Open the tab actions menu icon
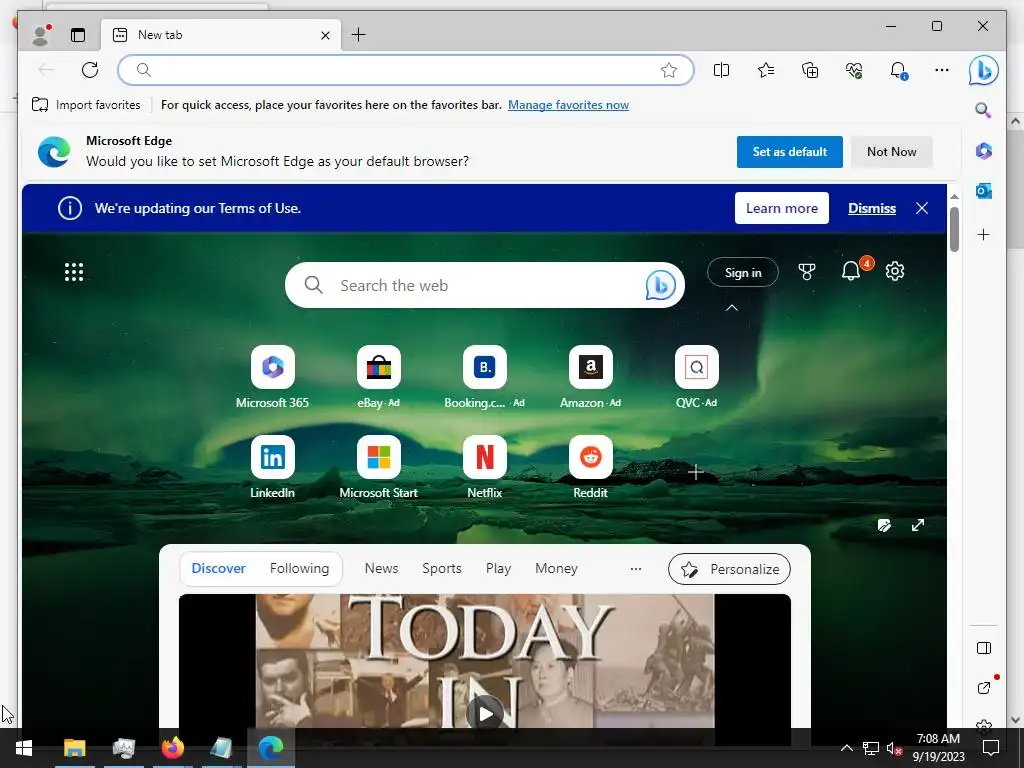 [78, 35]
